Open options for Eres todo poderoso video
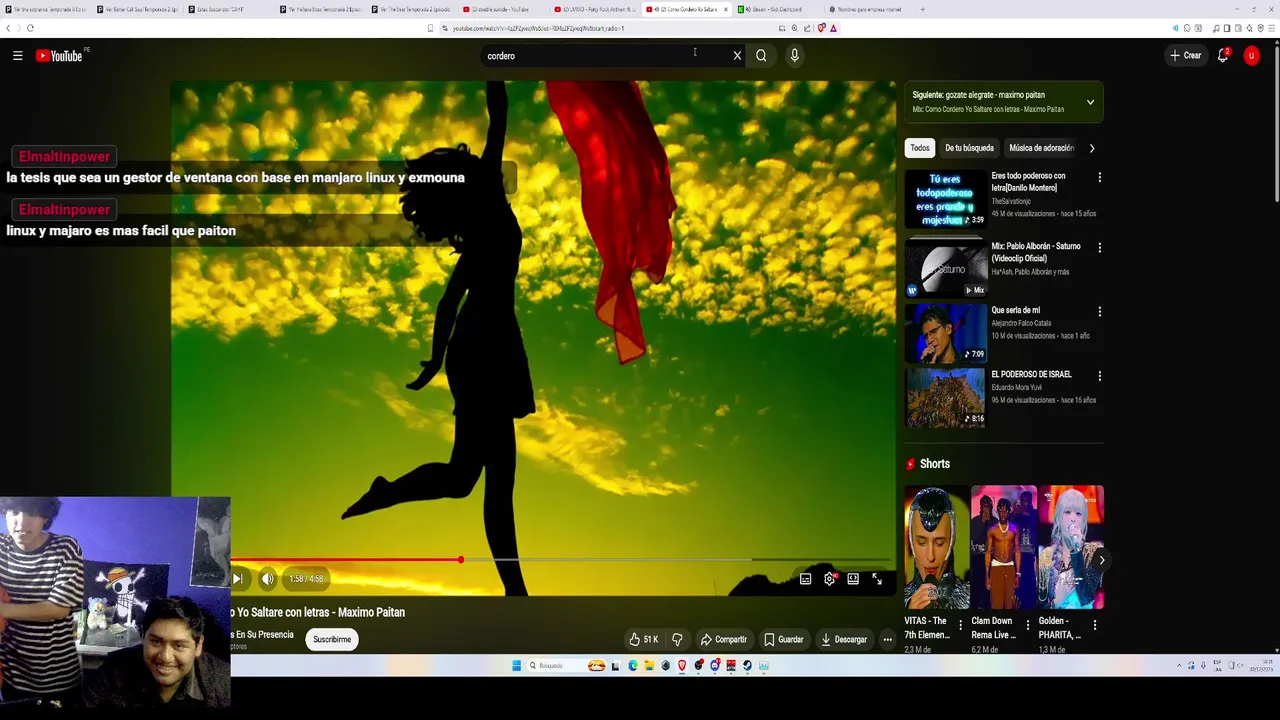Viewport: 1280px width, 720px height. coord(1099,177)
